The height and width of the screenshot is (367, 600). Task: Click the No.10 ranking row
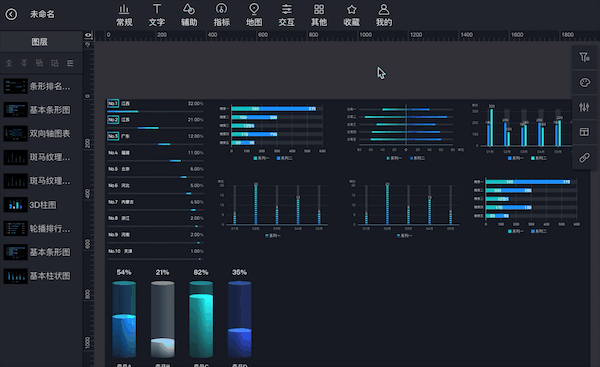155,254
